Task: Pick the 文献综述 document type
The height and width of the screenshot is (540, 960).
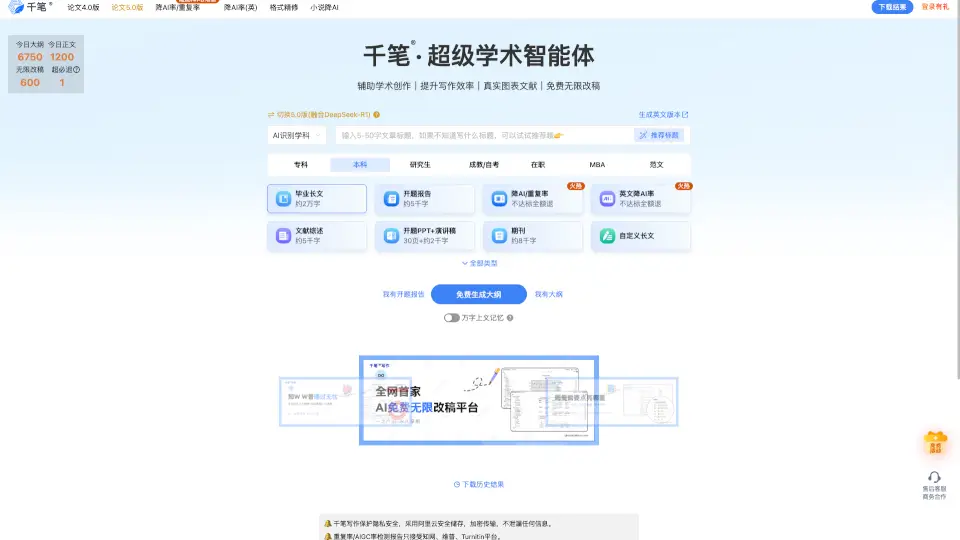Action: 317,236
